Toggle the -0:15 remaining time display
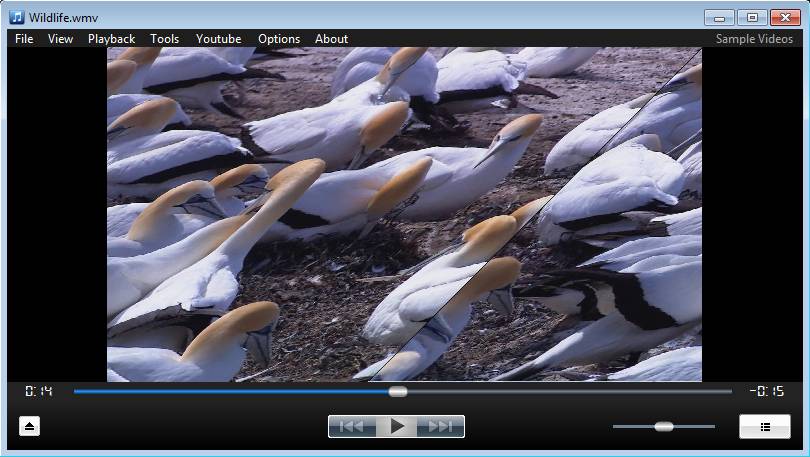The image size is (810, 457). [766, 392]
